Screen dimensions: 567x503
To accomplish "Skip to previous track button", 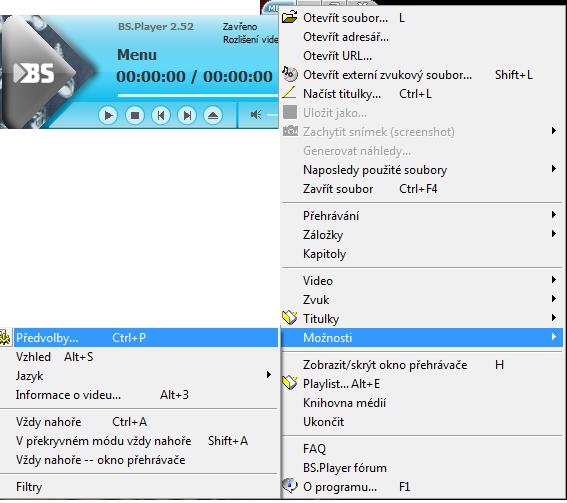I will coord(161,115).
